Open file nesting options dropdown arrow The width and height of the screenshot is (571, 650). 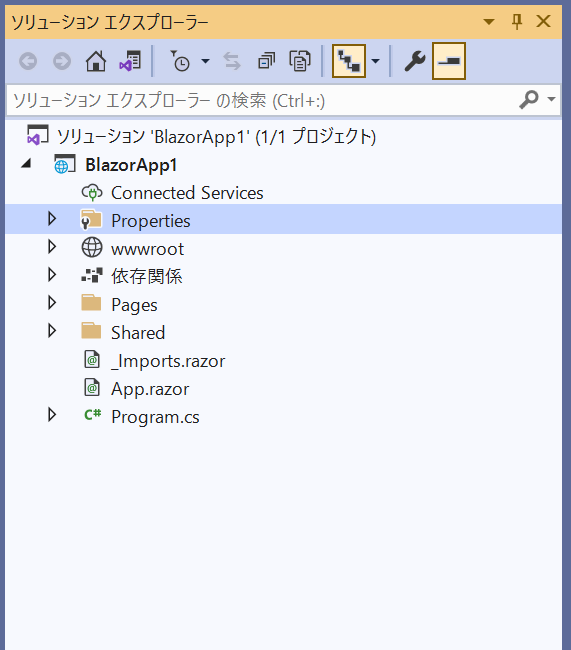pyautogui.click(x=375, y=61)
